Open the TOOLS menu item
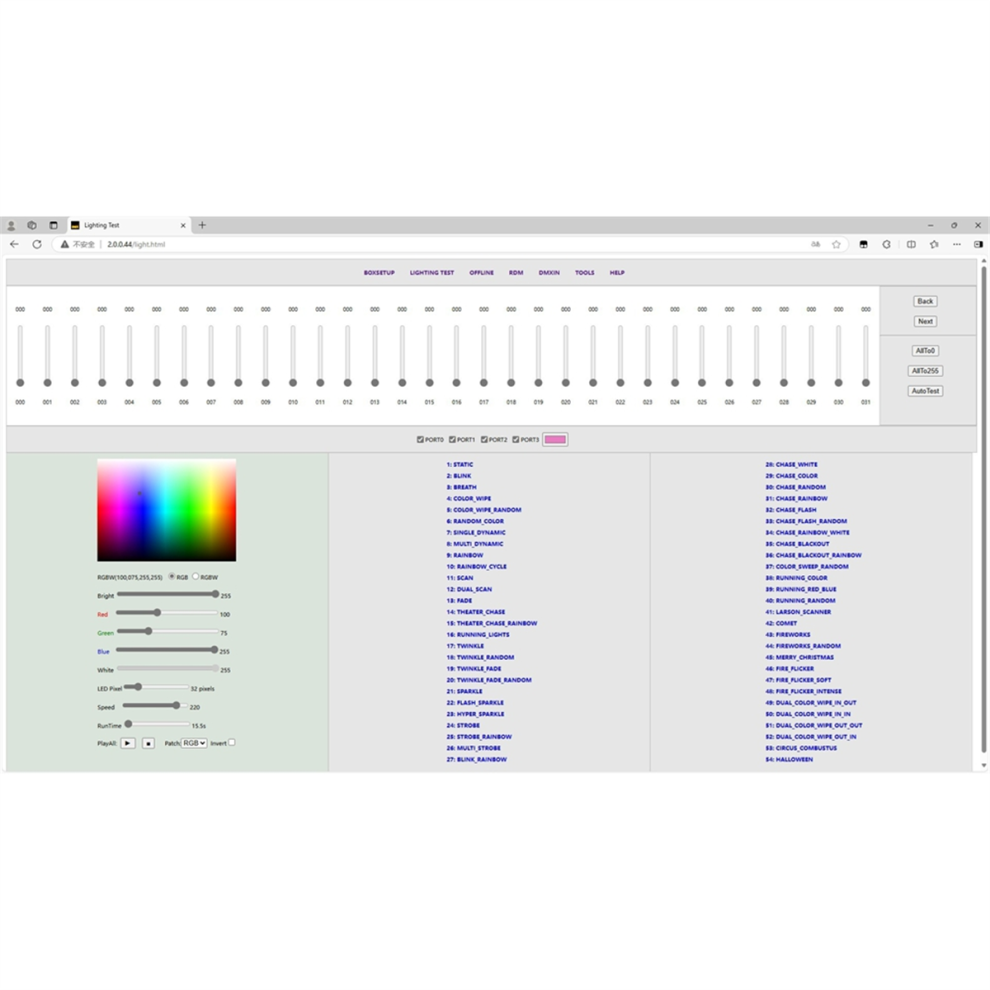Screen dimensions: 990x990 (584, 273)
